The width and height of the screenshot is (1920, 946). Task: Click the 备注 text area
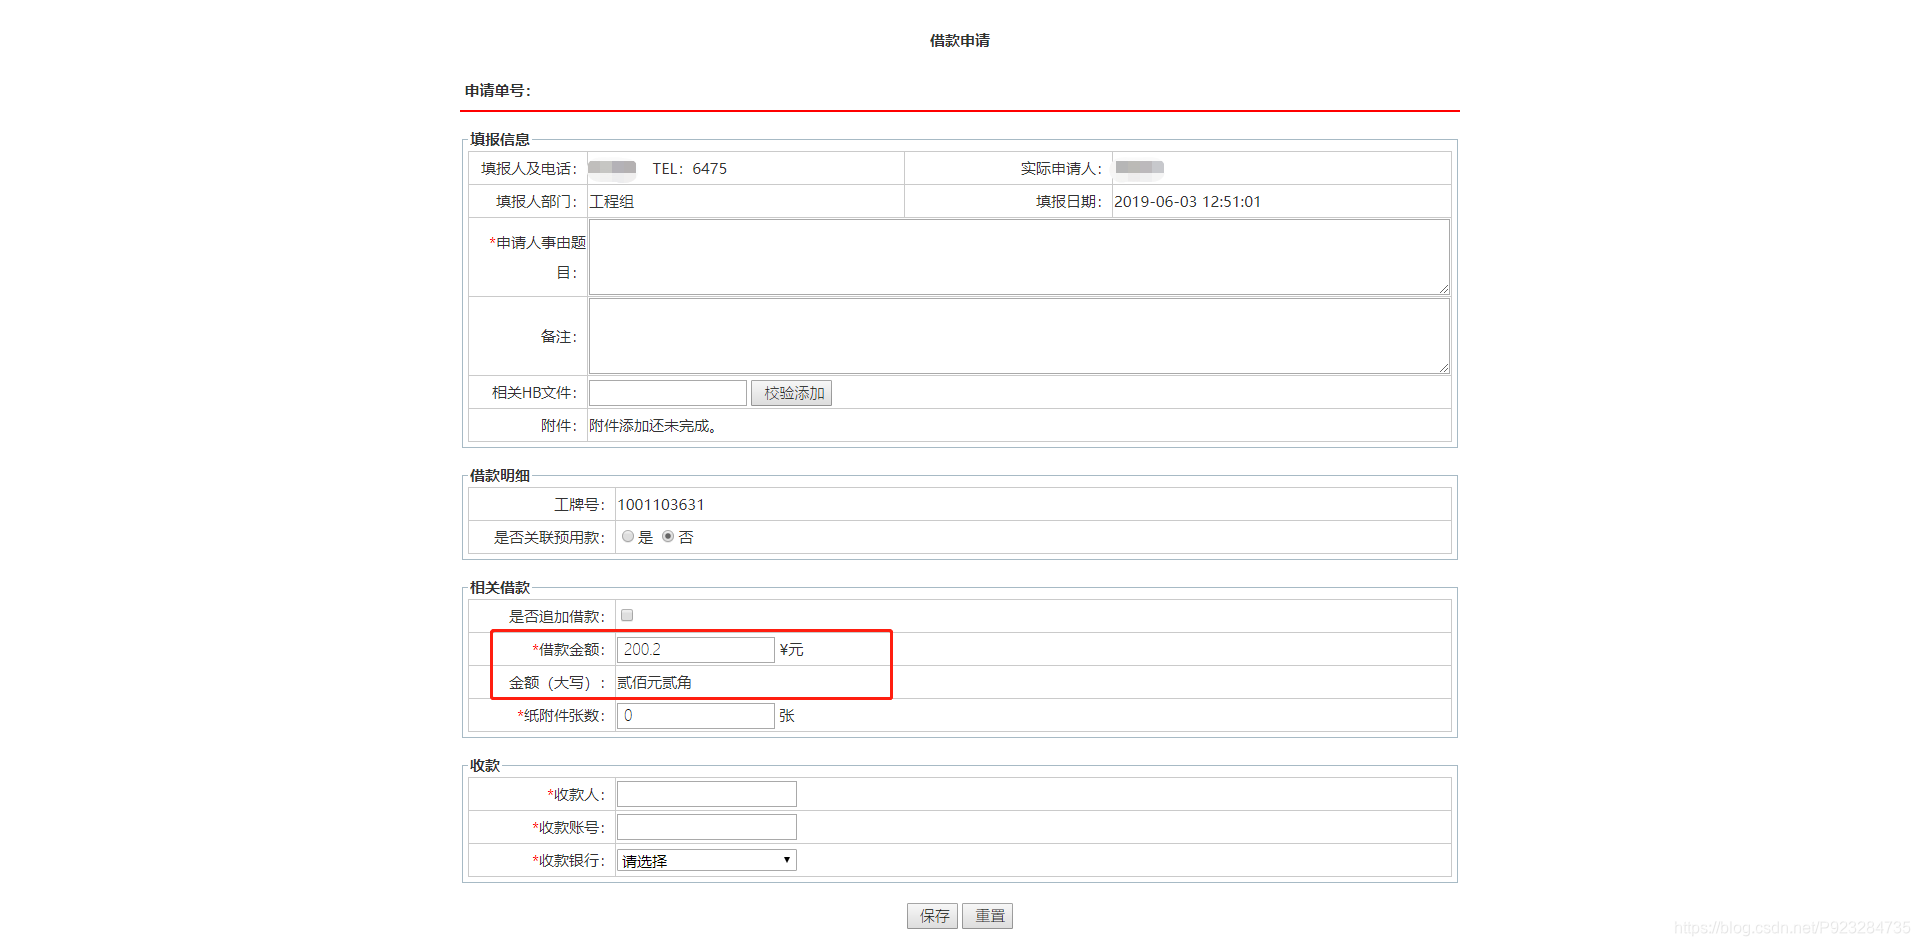click(1019, 336)
